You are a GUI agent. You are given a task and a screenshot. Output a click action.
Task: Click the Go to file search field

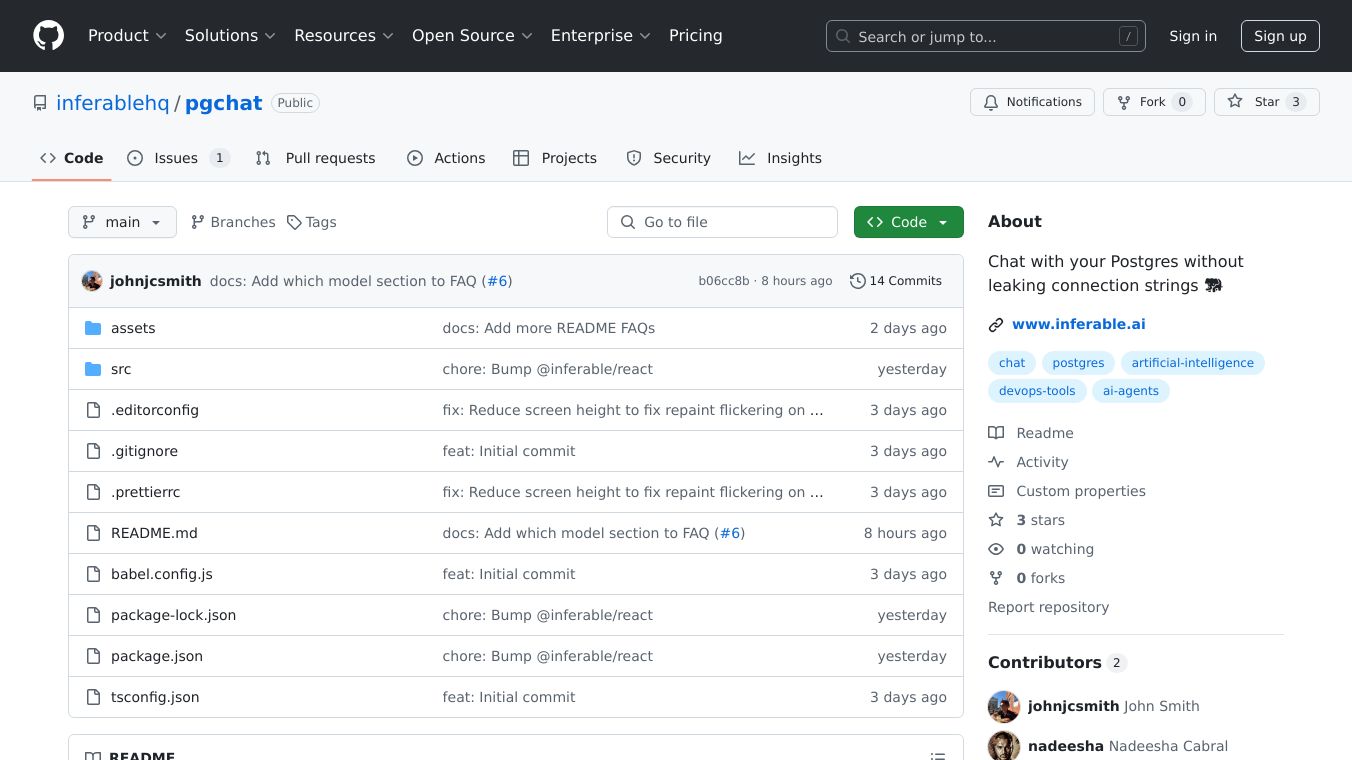click(722, 222)
